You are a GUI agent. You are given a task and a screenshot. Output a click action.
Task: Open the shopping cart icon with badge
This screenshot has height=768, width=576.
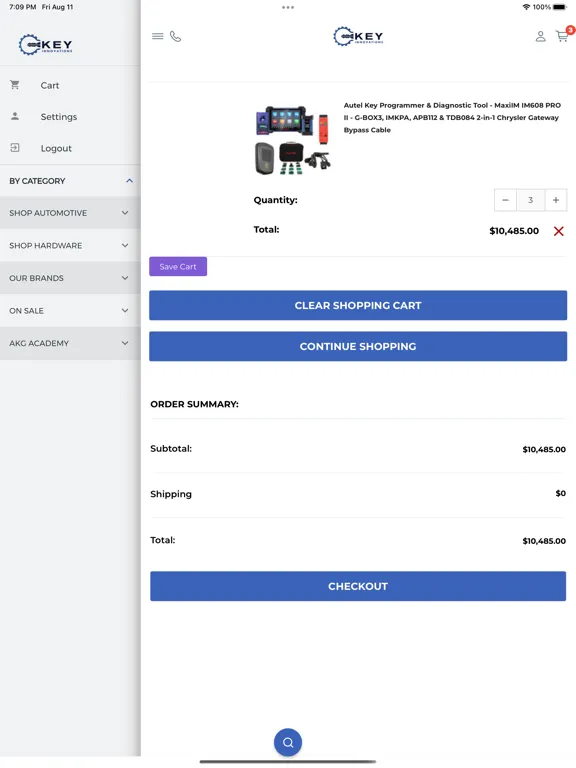pos(563,35)
